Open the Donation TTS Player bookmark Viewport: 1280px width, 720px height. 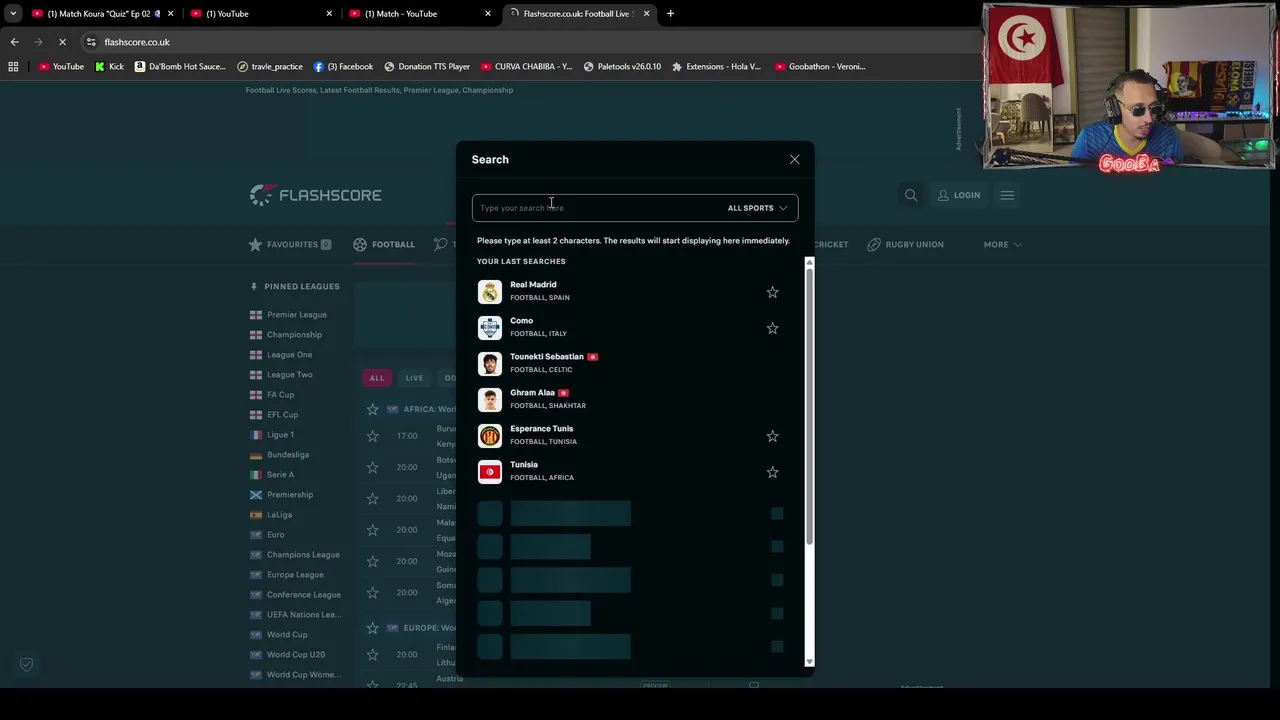coord(427,66)
